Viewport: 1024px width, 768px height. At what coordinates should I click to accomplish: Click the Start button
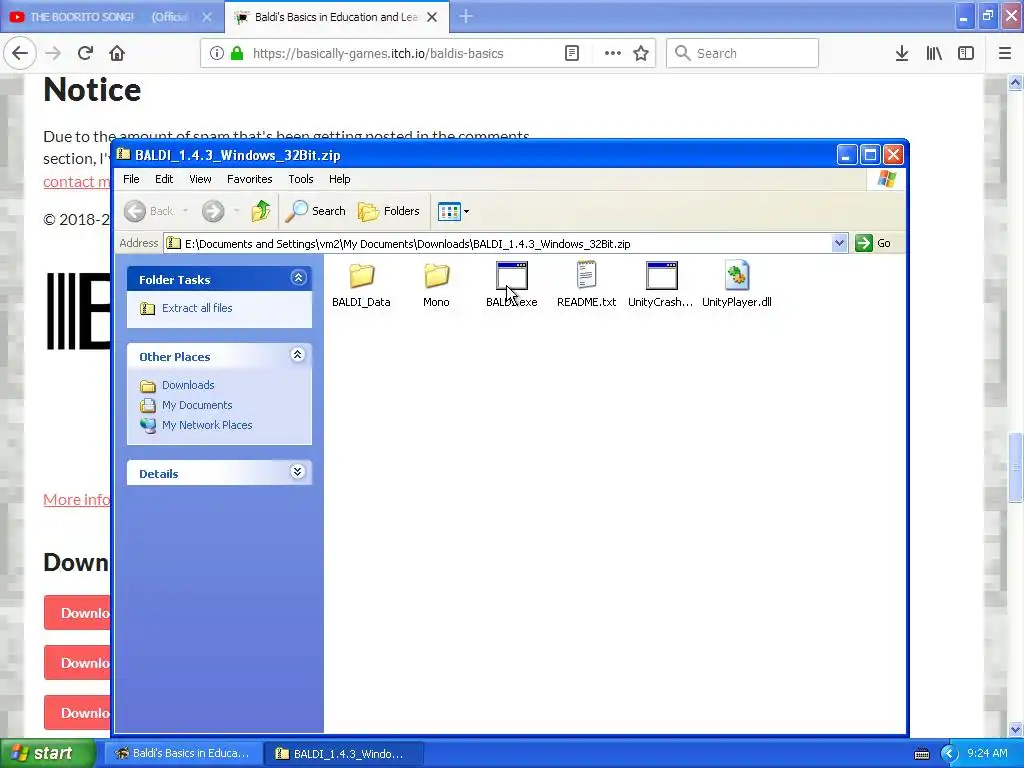(47, 753)
